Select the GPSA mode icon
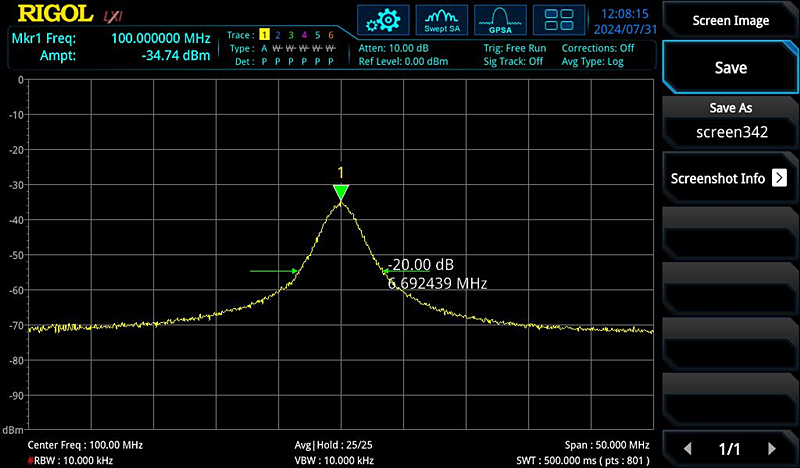Screen dimensions: 800x468 pyautogui.click(x=500, y=20)
